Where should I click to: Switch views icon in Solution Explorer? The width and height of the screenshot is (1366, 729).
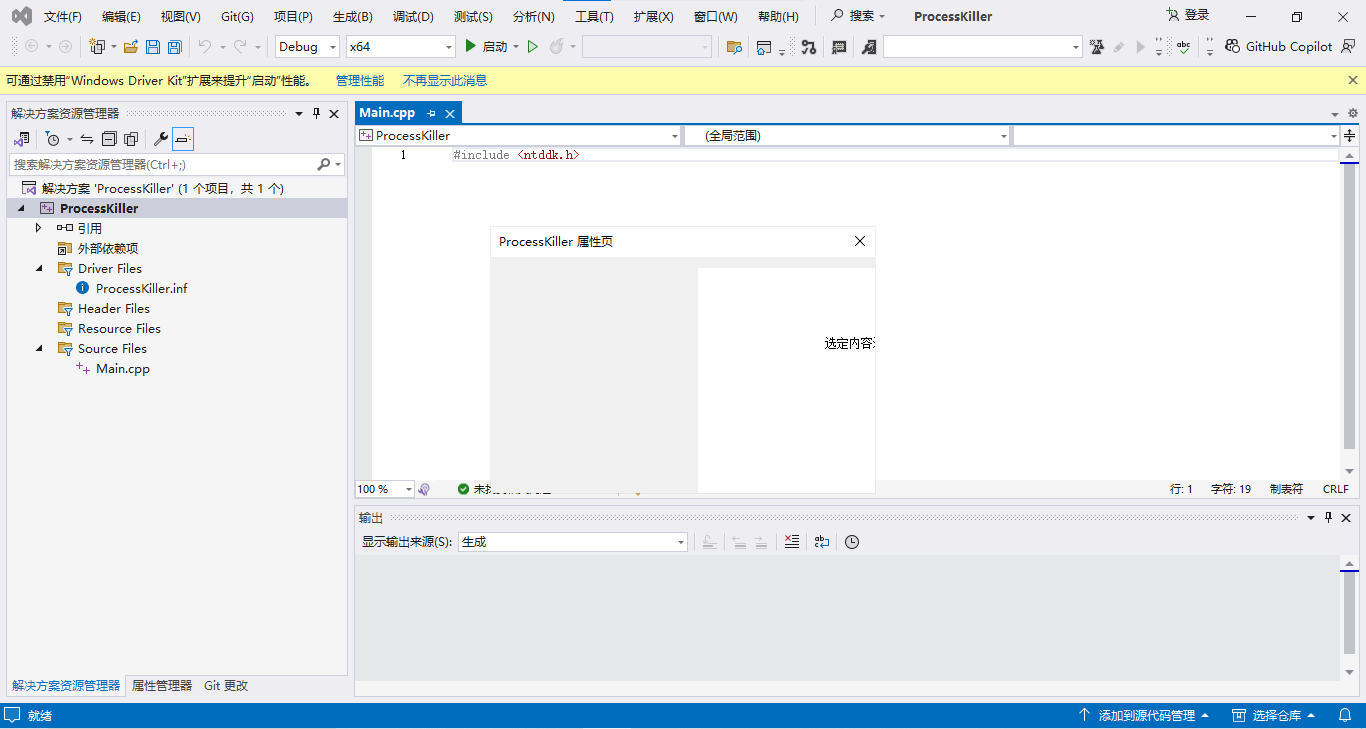point(21,139)
